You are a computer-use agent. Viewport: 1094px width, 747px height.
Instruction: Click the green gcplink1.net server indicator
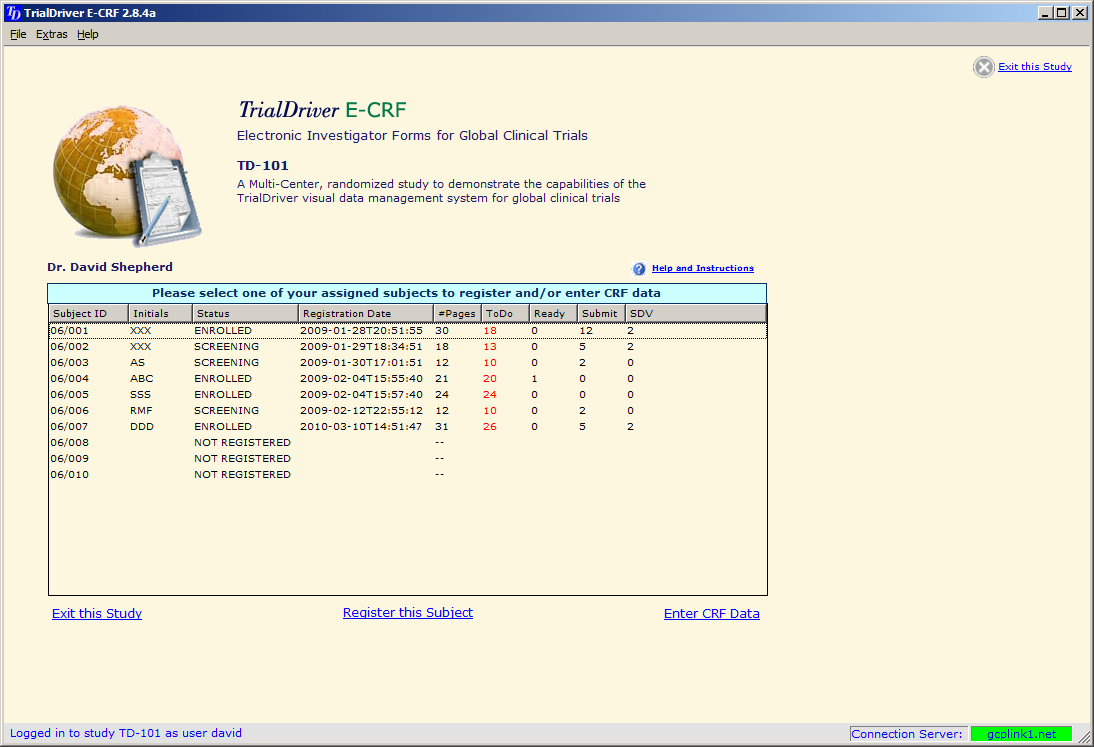click(1020, 734)
